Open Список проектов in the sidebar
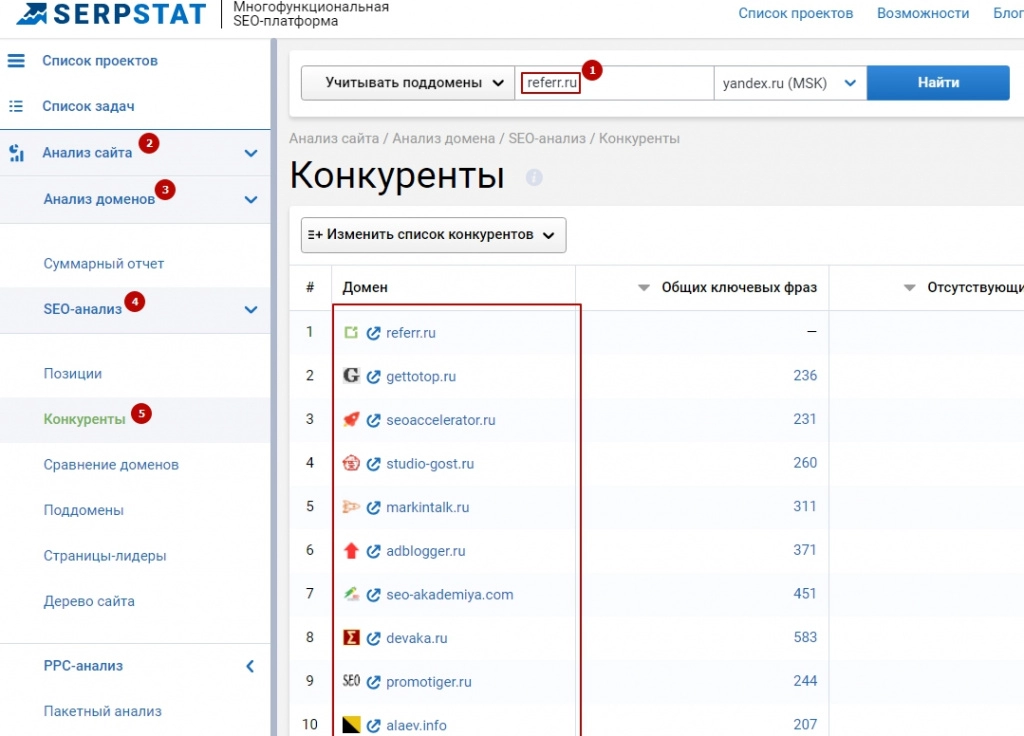The height and width of the screenshot is (736, 1024). point(100,61)
